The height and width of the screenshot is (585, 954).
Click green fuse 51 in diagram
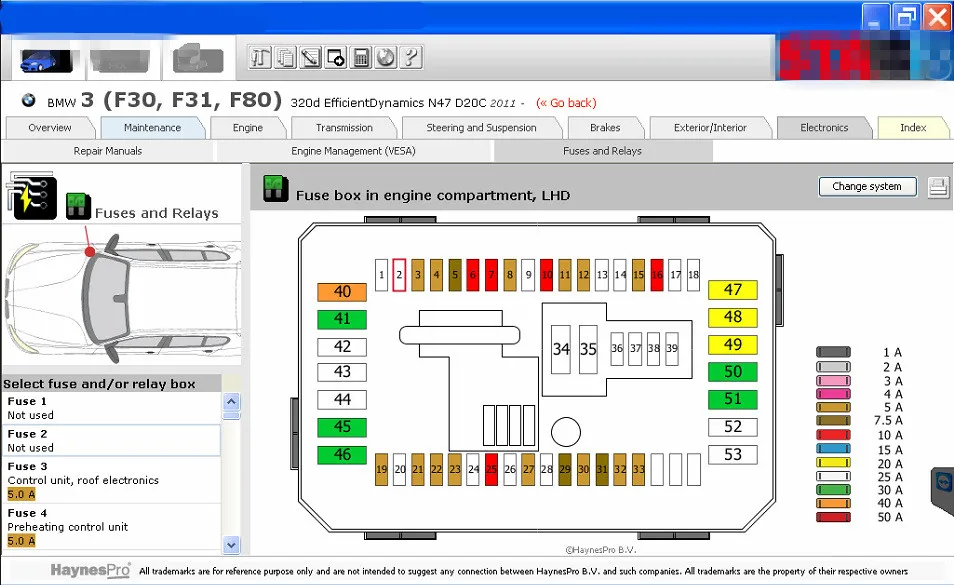pos(733,399)
